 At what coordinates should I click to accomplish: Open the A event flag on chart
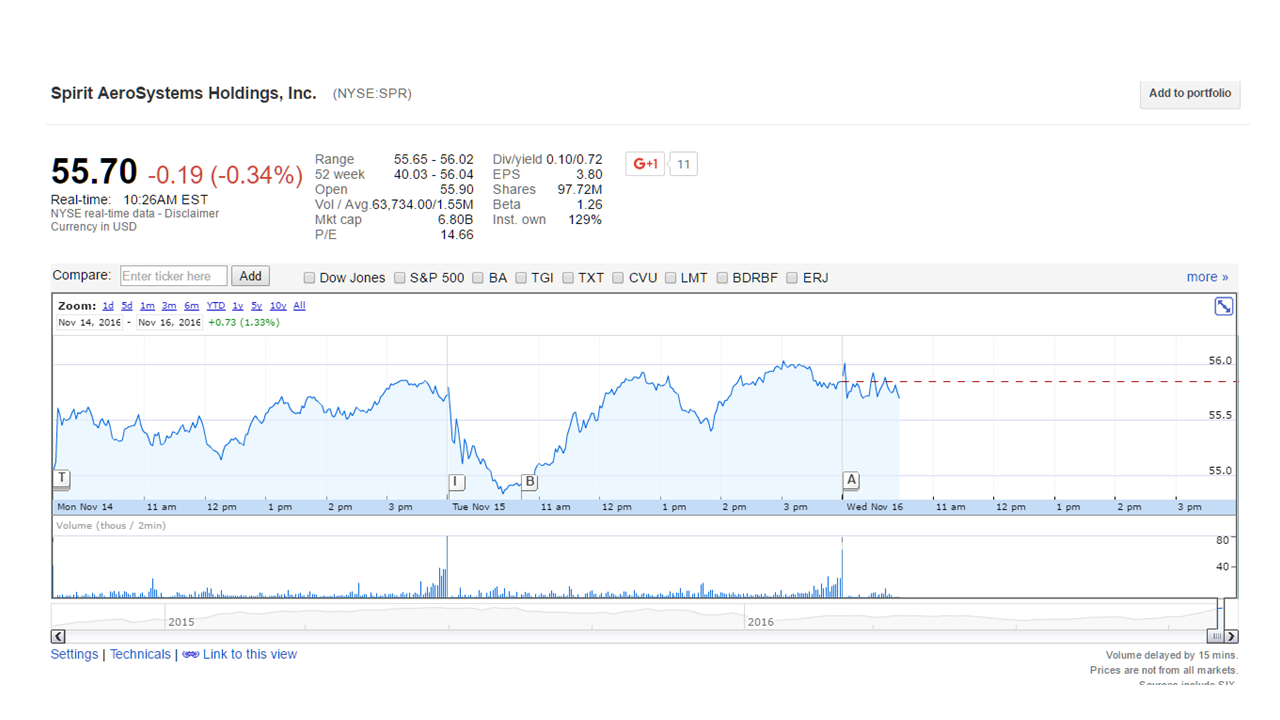pos(851,480)
